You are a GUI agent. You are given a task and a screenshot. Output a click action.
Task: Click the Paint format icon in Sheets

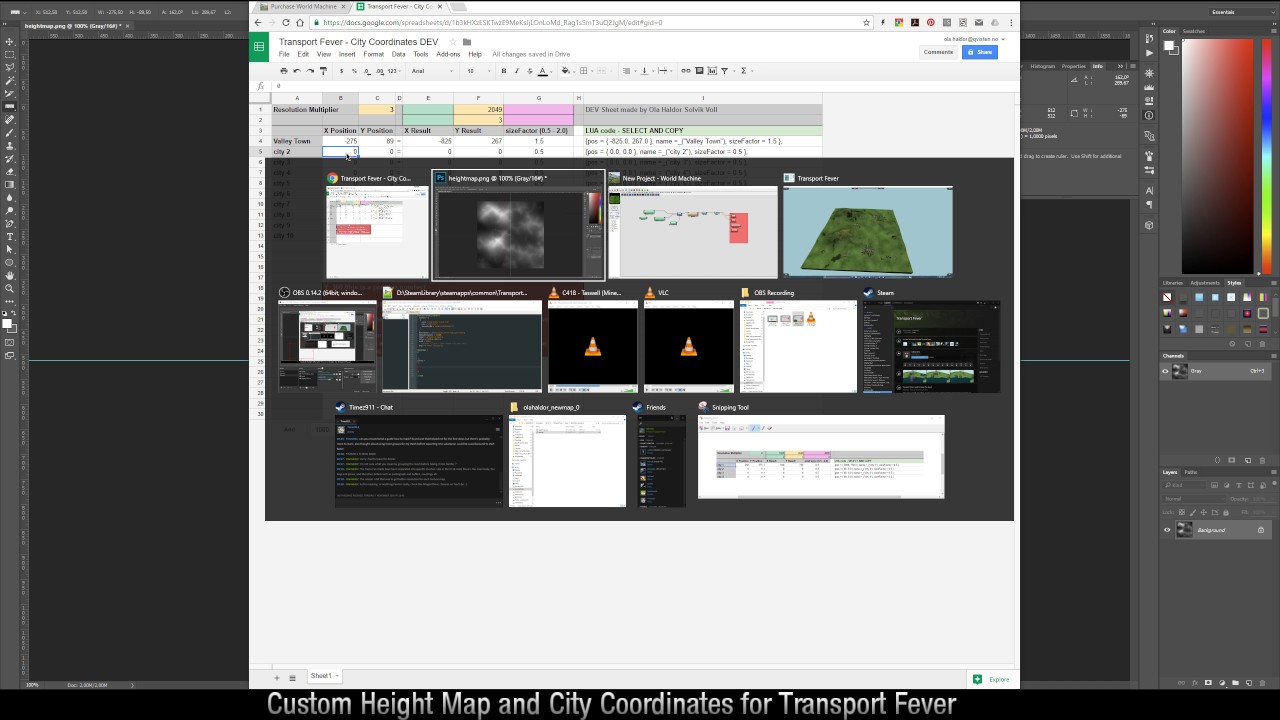pos(323,71)
